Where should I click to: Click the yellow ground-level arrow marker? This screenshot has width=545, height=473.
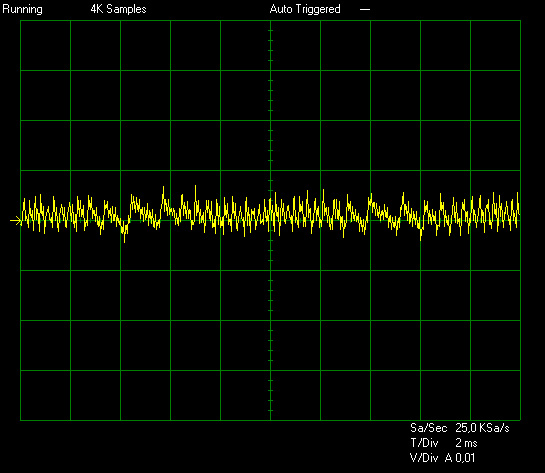click(x=16, y=221)
